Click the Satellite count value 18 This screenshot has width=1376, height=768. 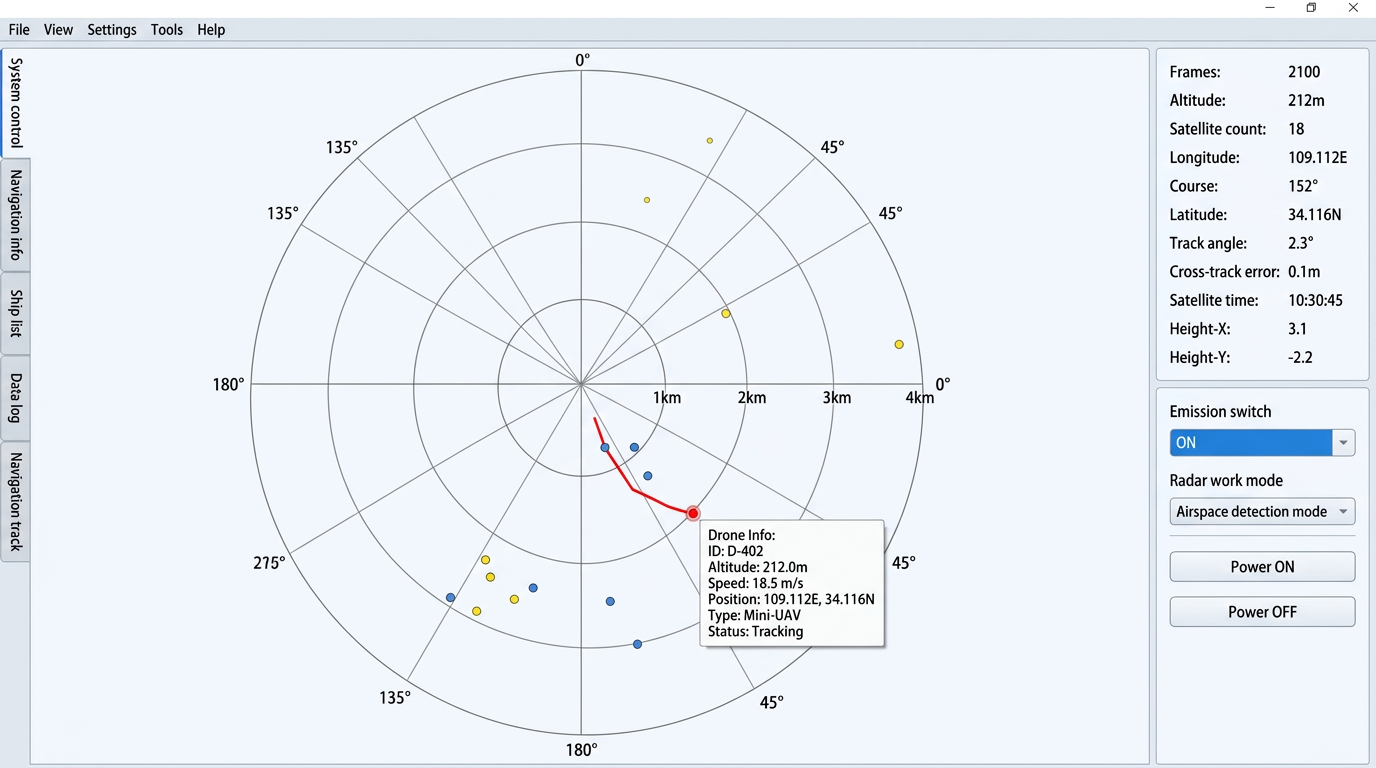(x=1296, y=129)
